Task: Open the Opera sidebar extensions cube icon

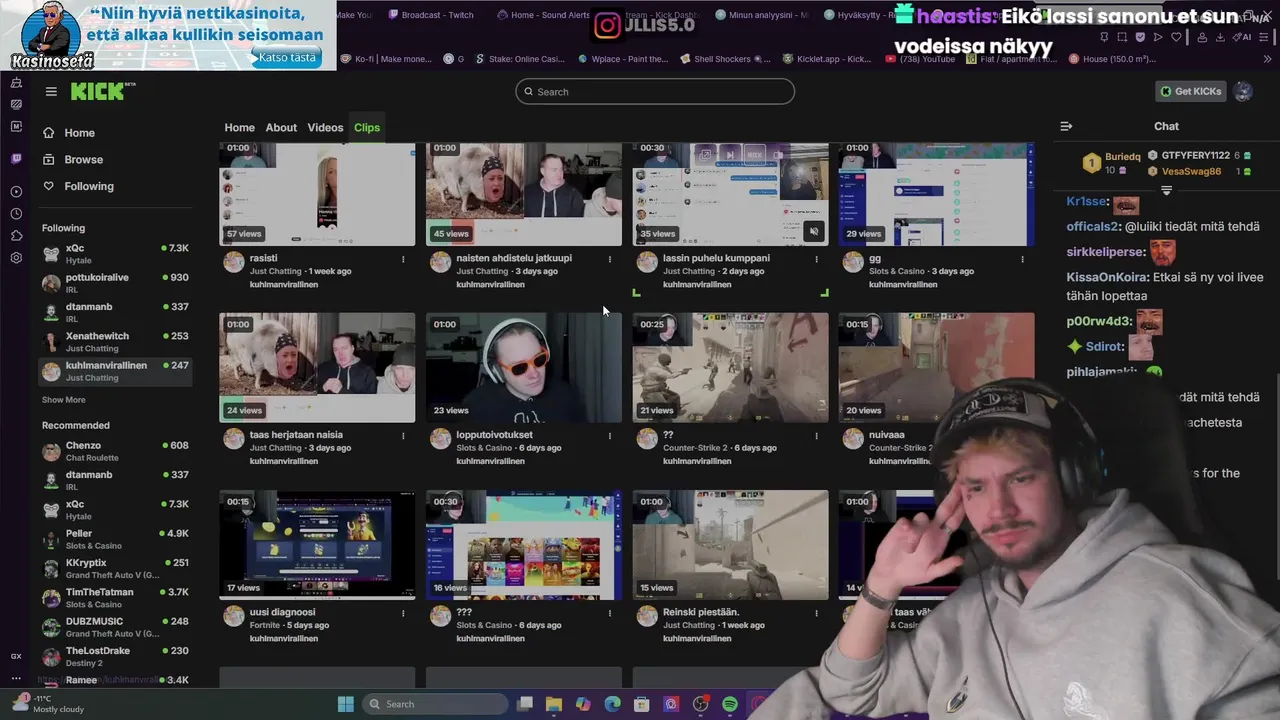Action: (16, 236)
